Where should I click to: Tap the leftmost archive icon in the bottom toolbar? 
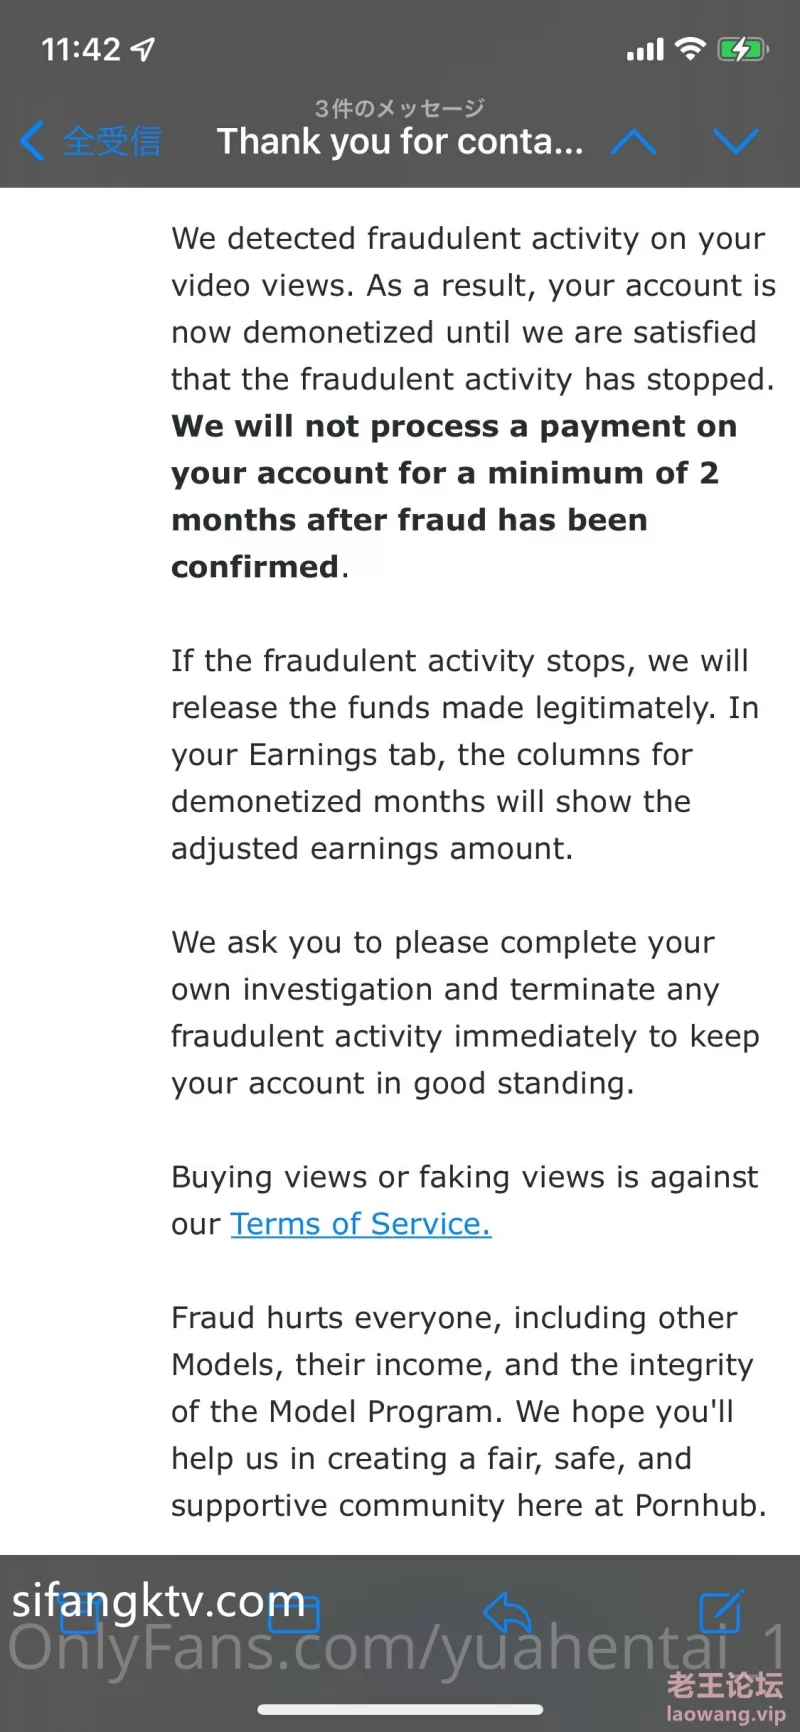coord(80,1612)
